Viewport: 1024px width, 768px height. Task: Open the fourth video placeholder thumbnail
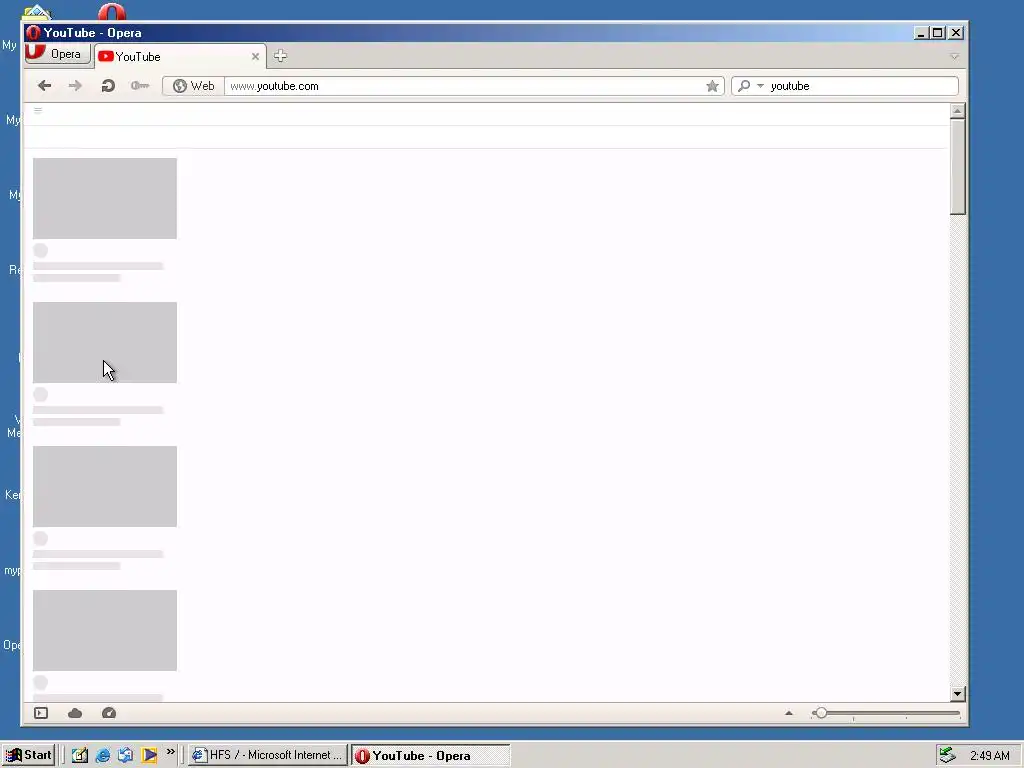point(104,630)
